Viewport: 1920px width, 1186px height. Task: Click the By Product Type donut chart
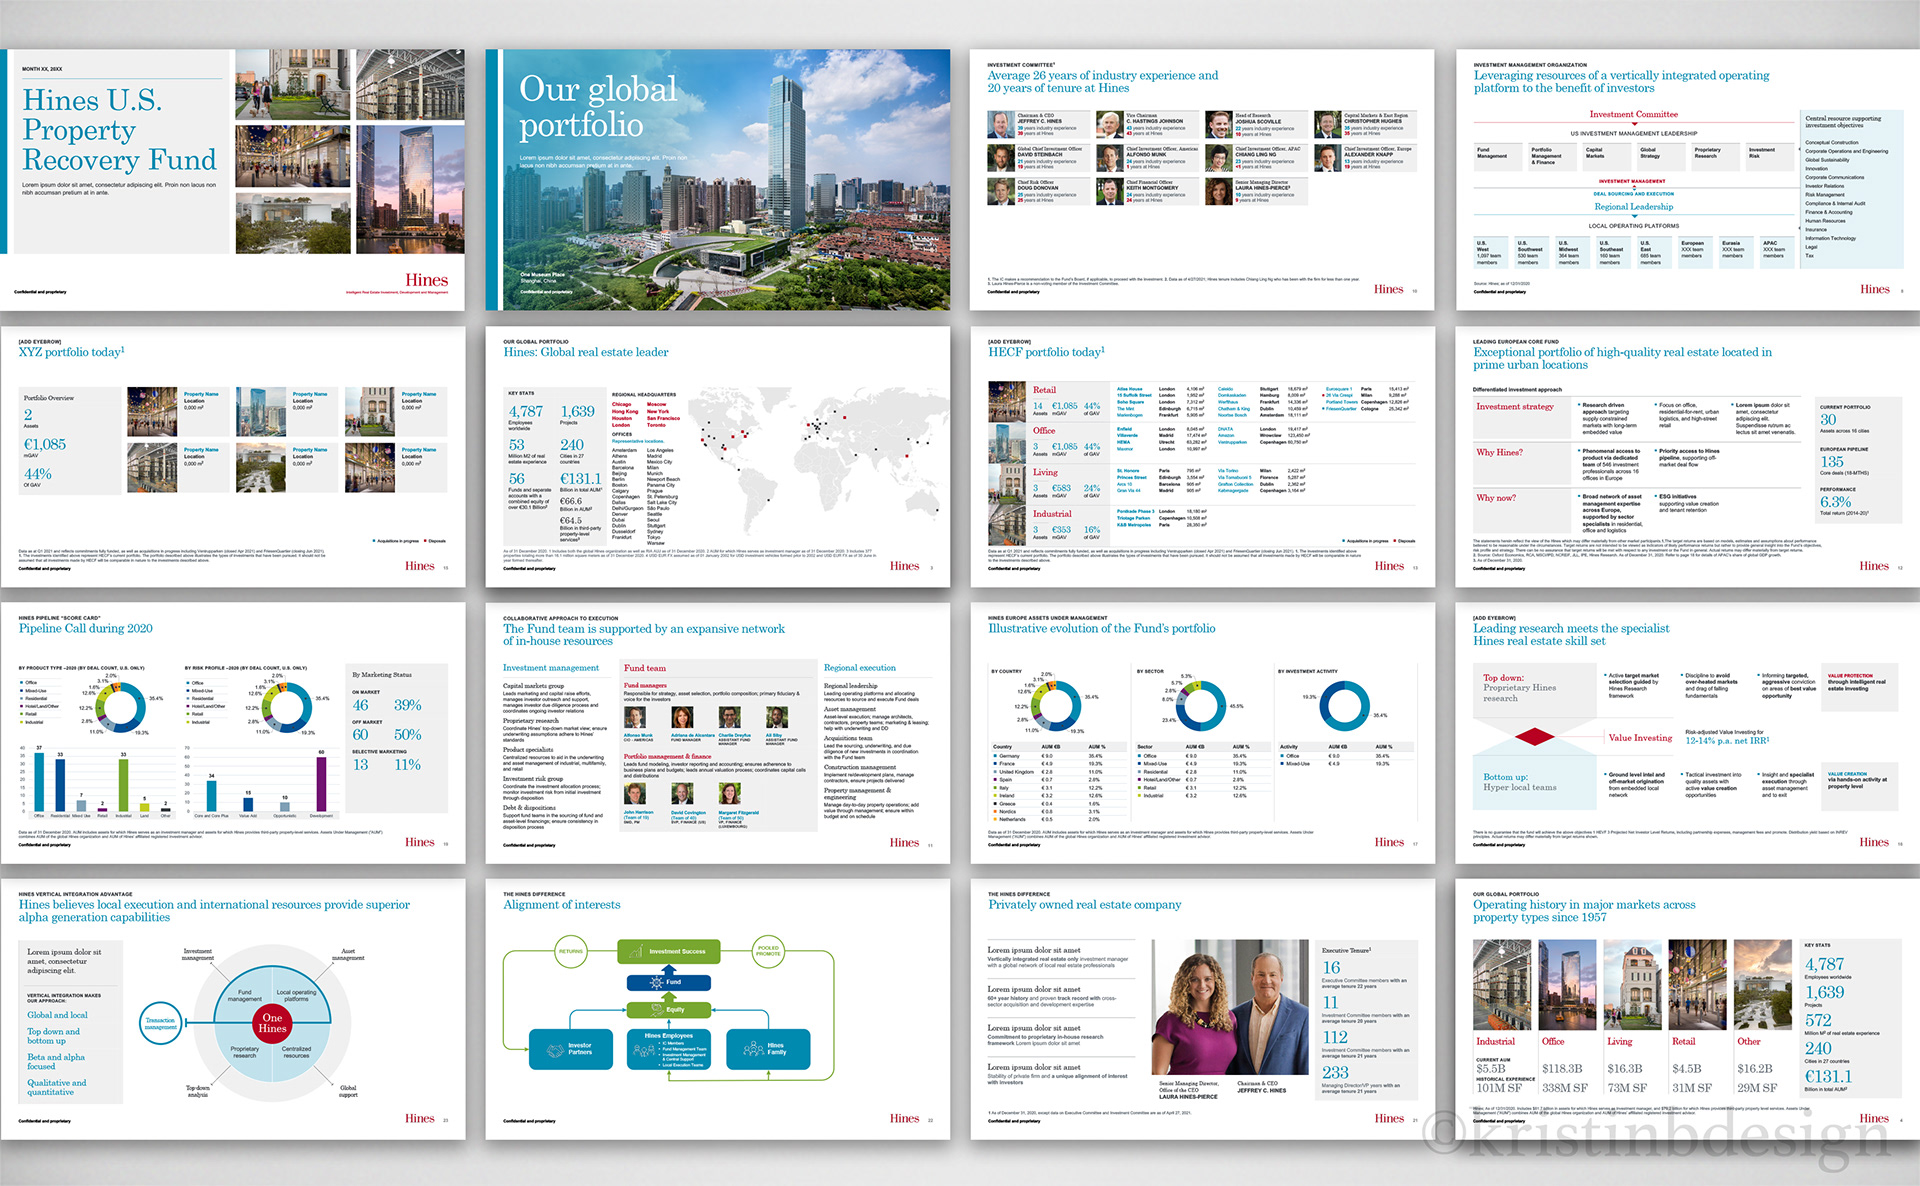click(123, 707)
